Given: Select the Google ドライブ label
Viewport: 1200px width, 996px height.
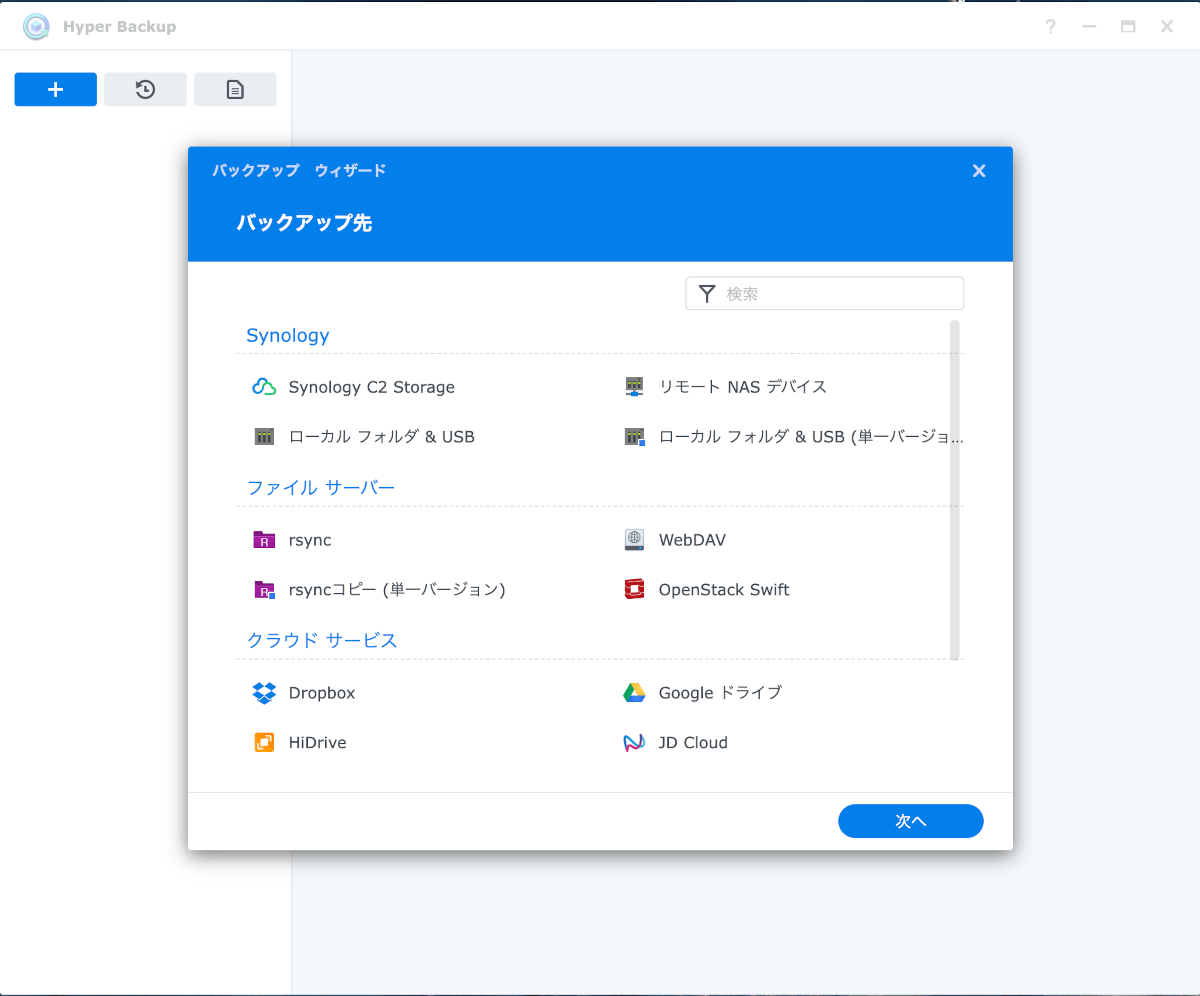Looking at the screenshot, I should (720, 693).
